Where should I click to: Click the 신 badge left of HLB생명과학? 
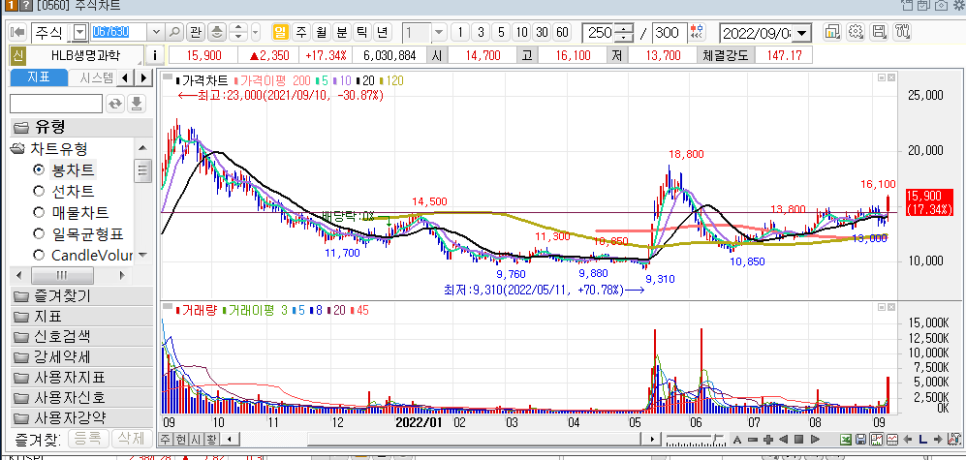click(17, 55)
